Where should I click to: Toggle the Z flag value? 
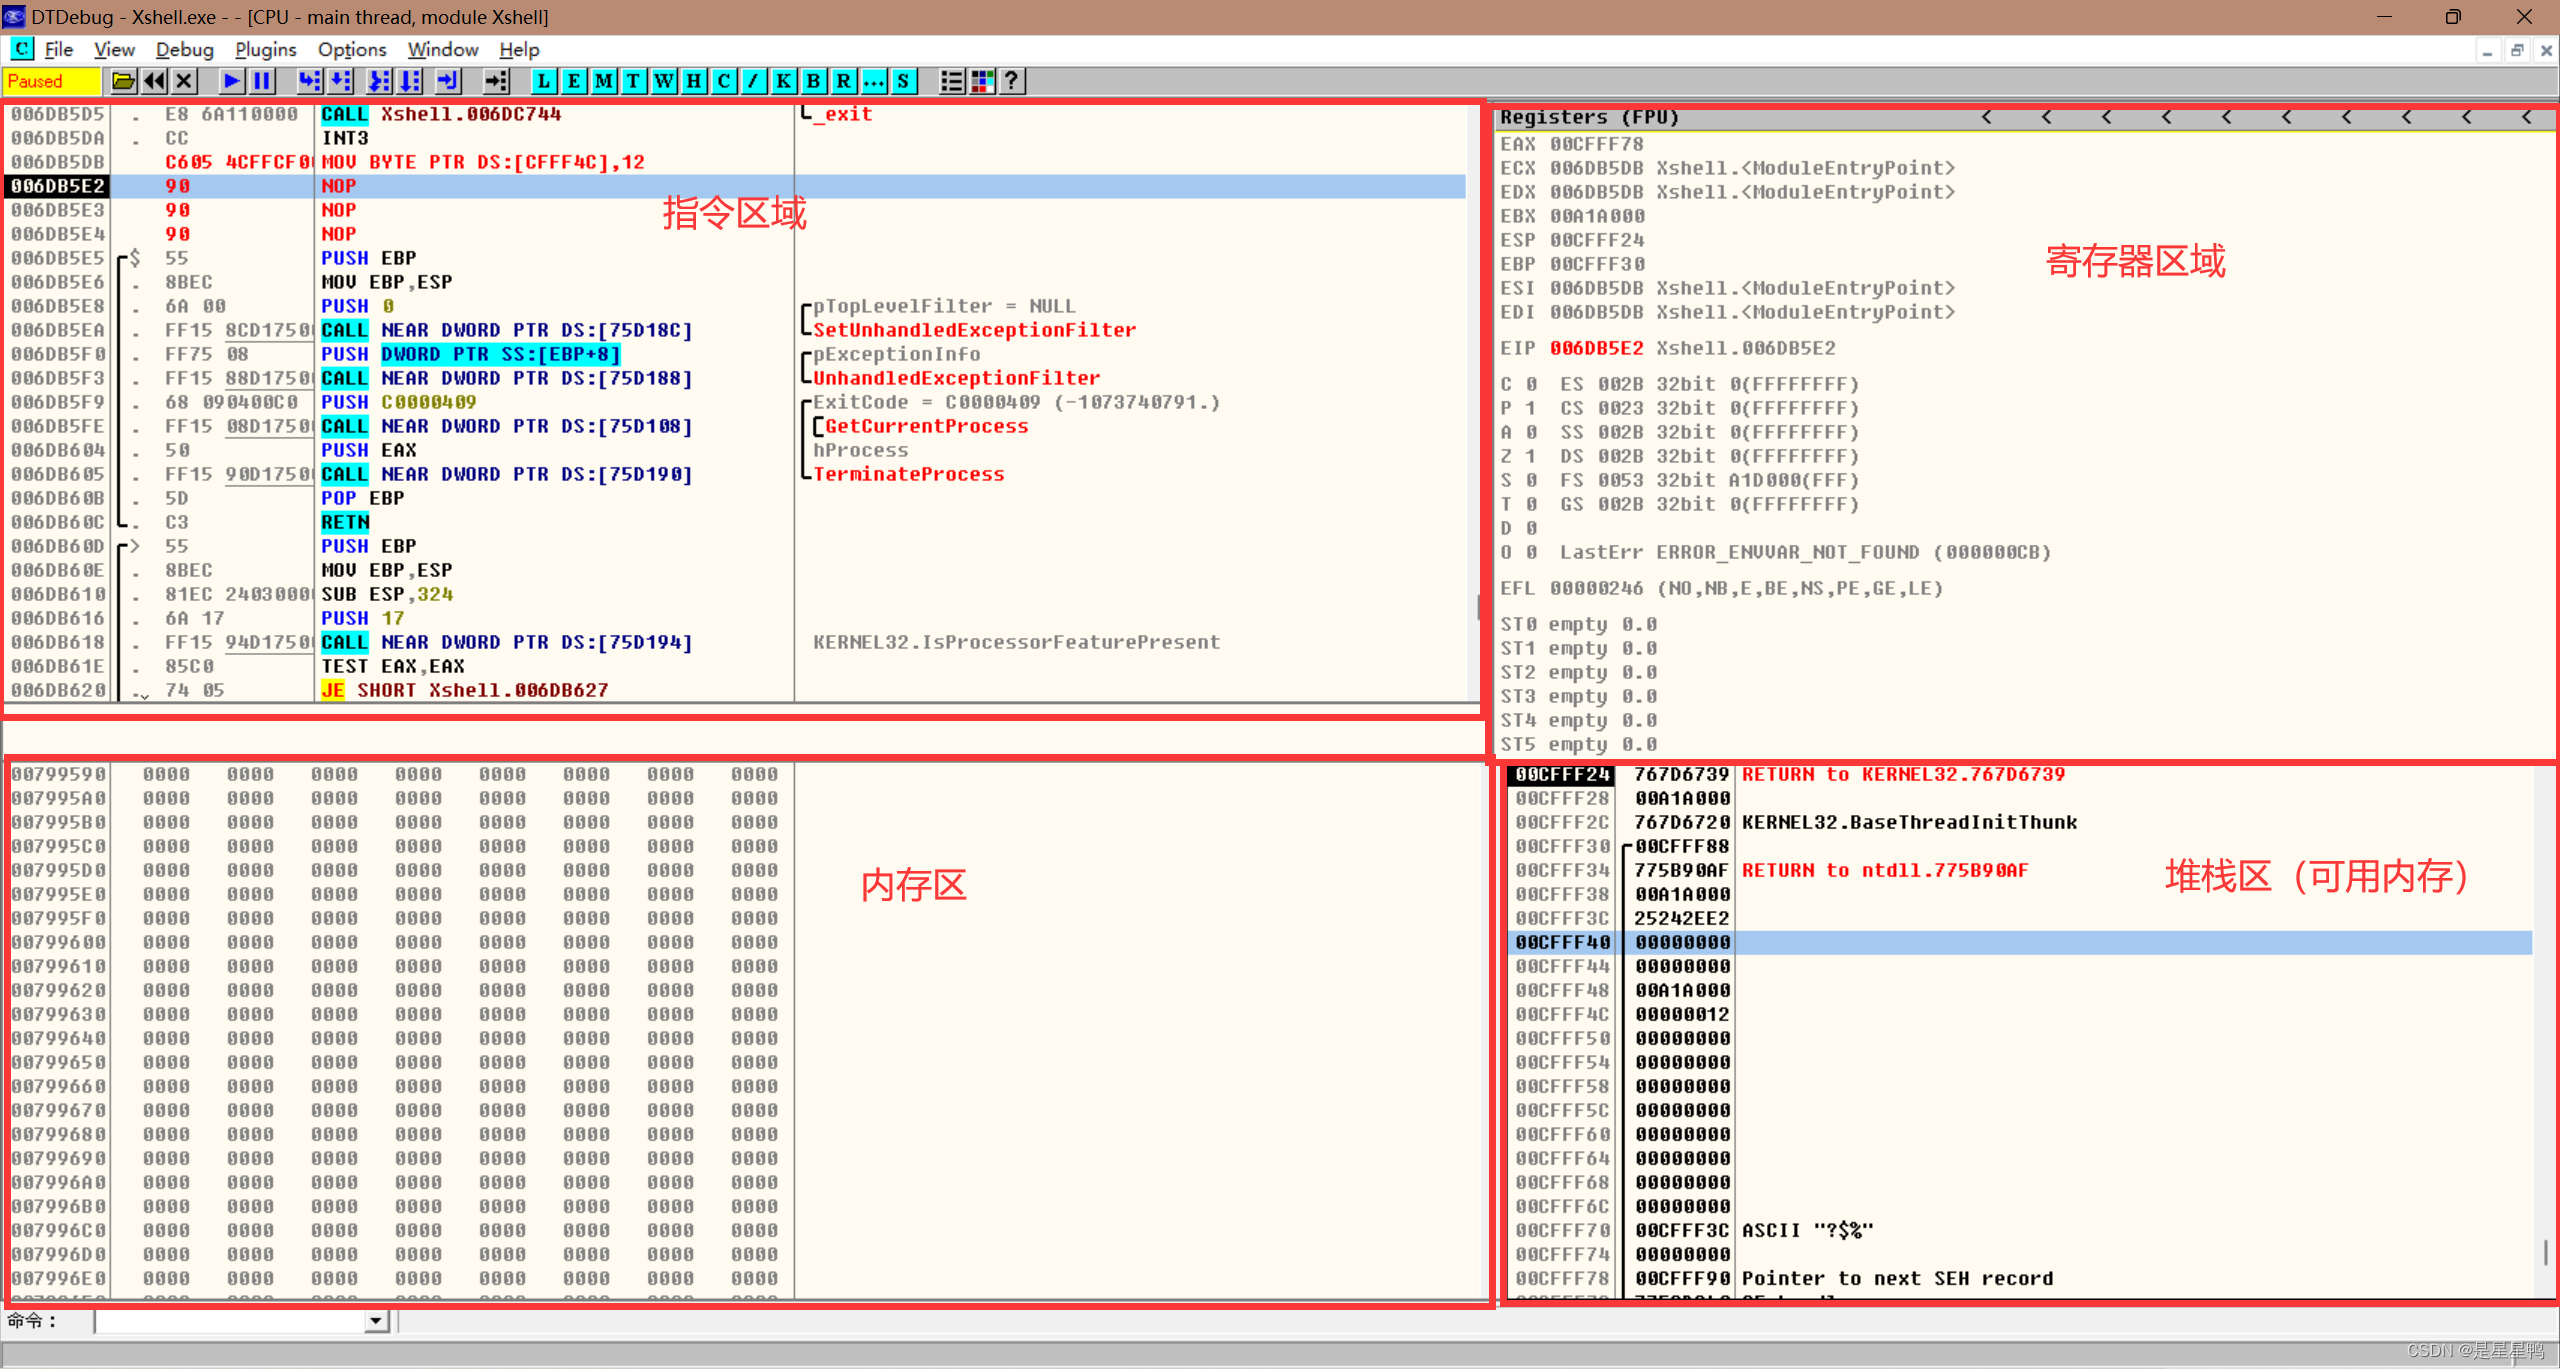(1531, 456)
